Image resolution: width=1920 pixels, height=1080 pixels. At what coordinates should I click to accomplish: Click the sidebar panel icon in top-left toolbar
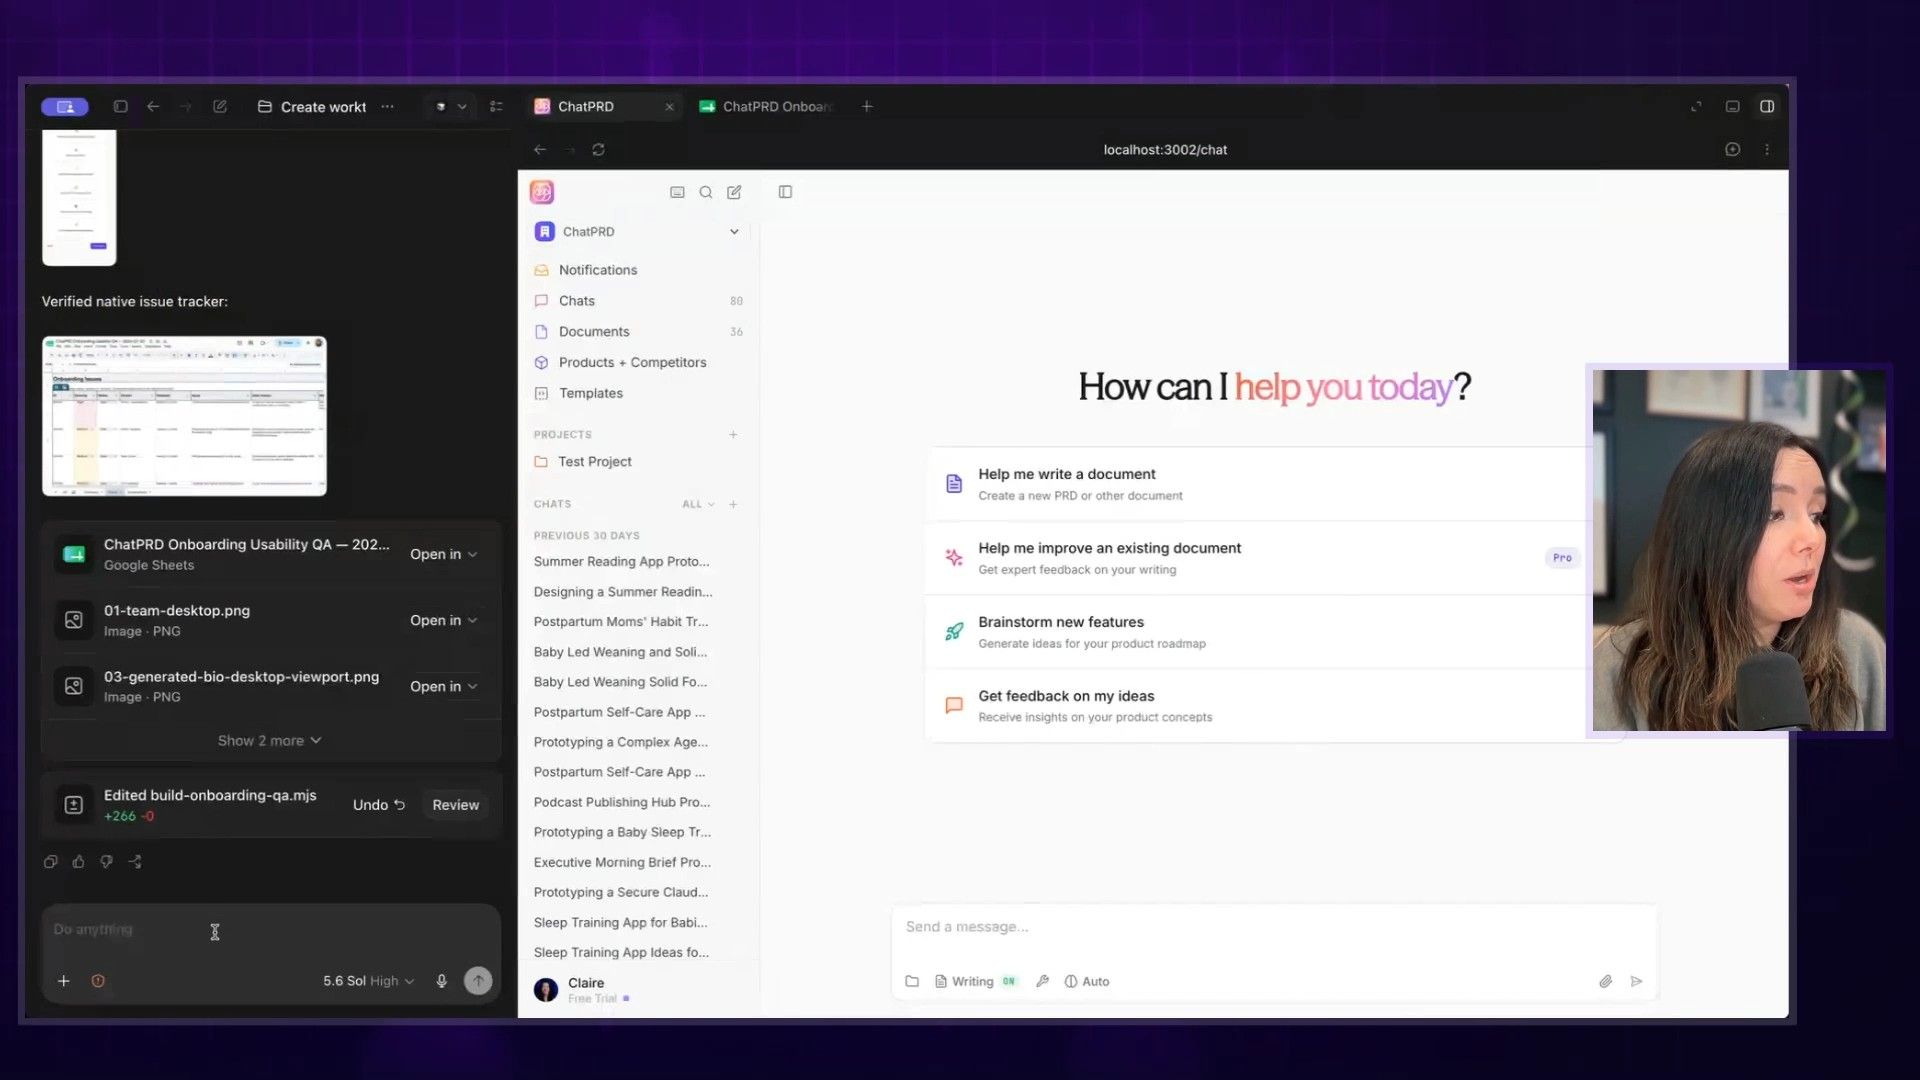[120, 106]
